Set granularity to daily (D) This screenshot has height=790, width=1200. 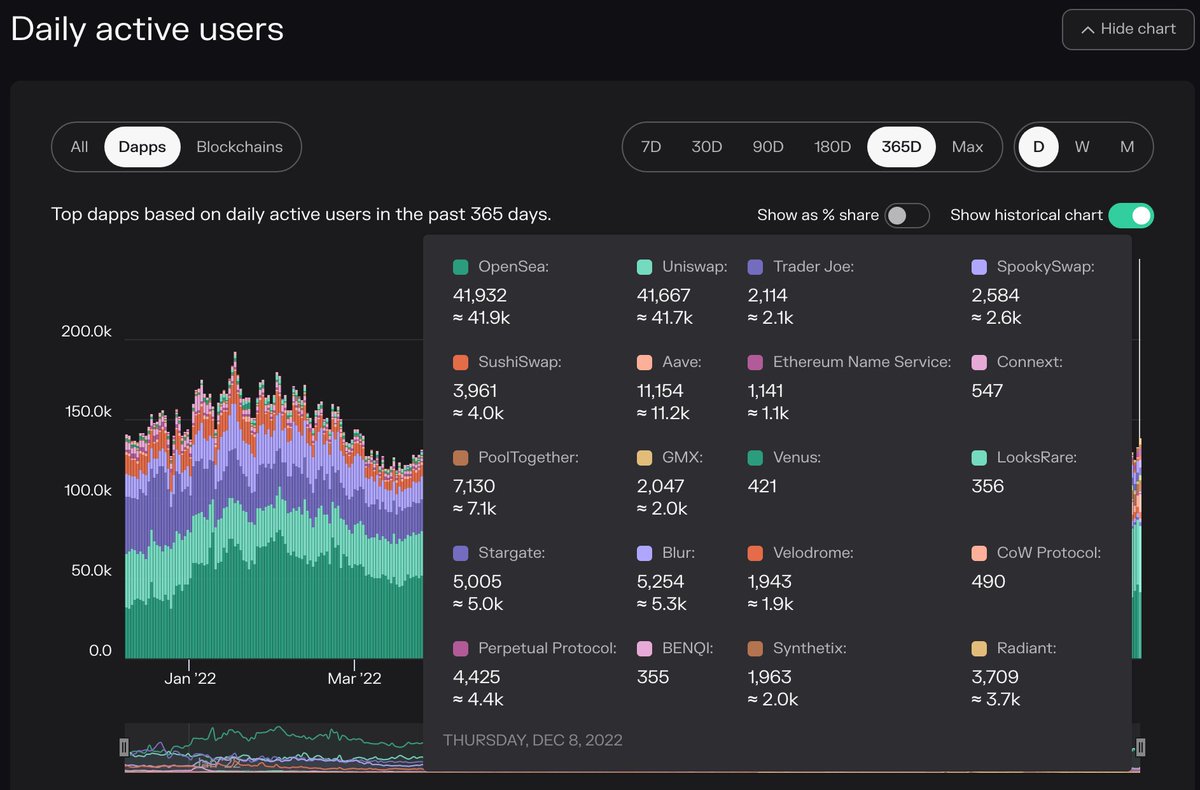(1038, 147)
